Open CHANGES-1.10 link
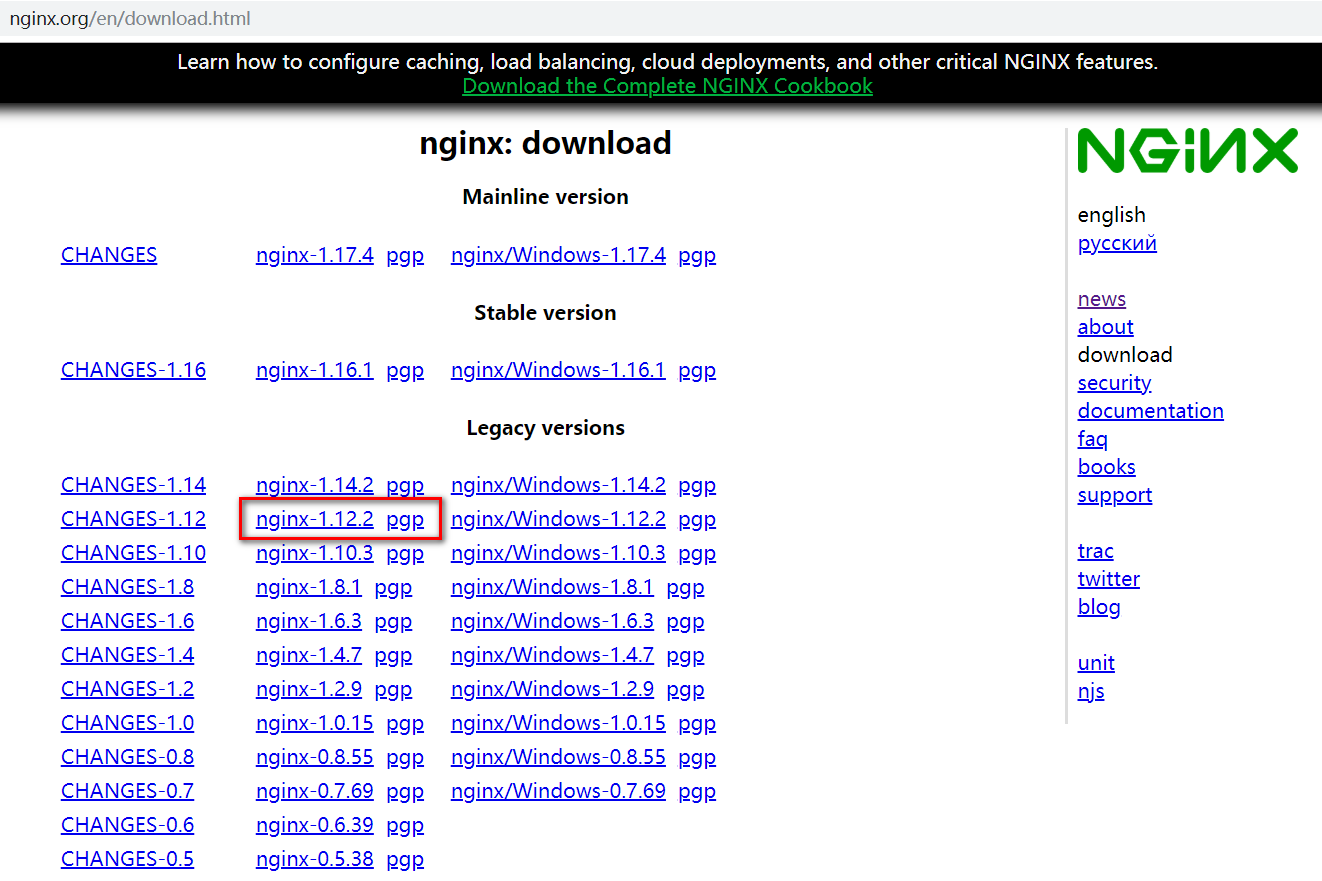1322x881 pixels. [x=133, y=553]
